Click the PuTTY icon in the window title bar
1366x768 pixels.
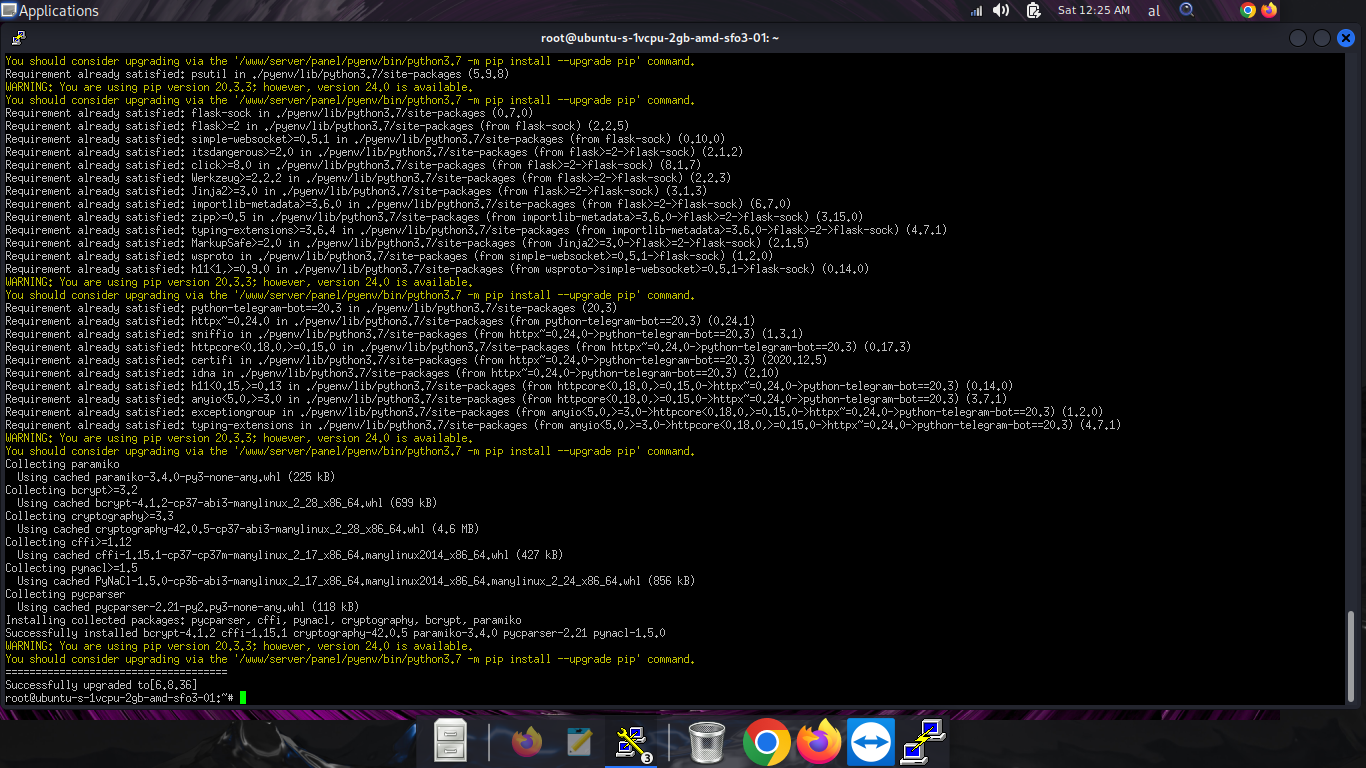pyautogui.click(x=18, y=38)
